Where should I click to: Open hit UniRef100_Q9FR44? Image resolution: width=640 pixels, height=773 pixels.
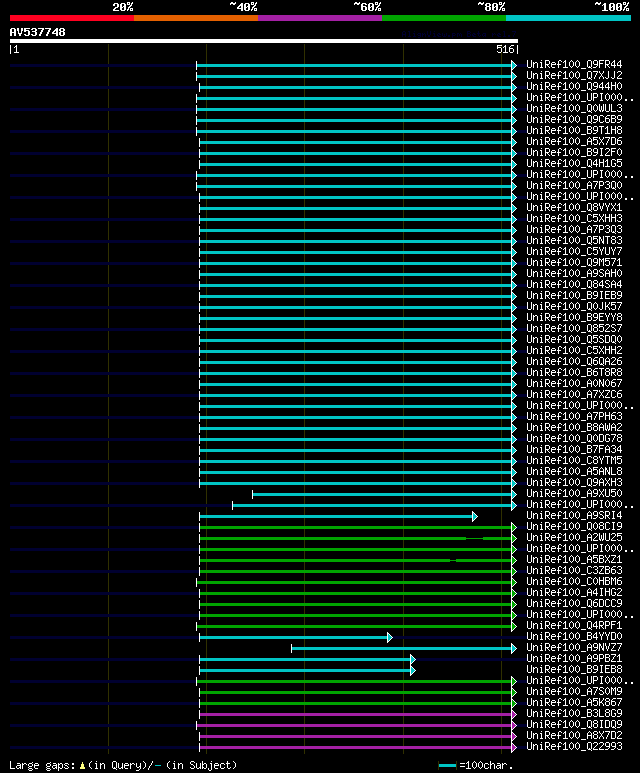tap(574, 65)
